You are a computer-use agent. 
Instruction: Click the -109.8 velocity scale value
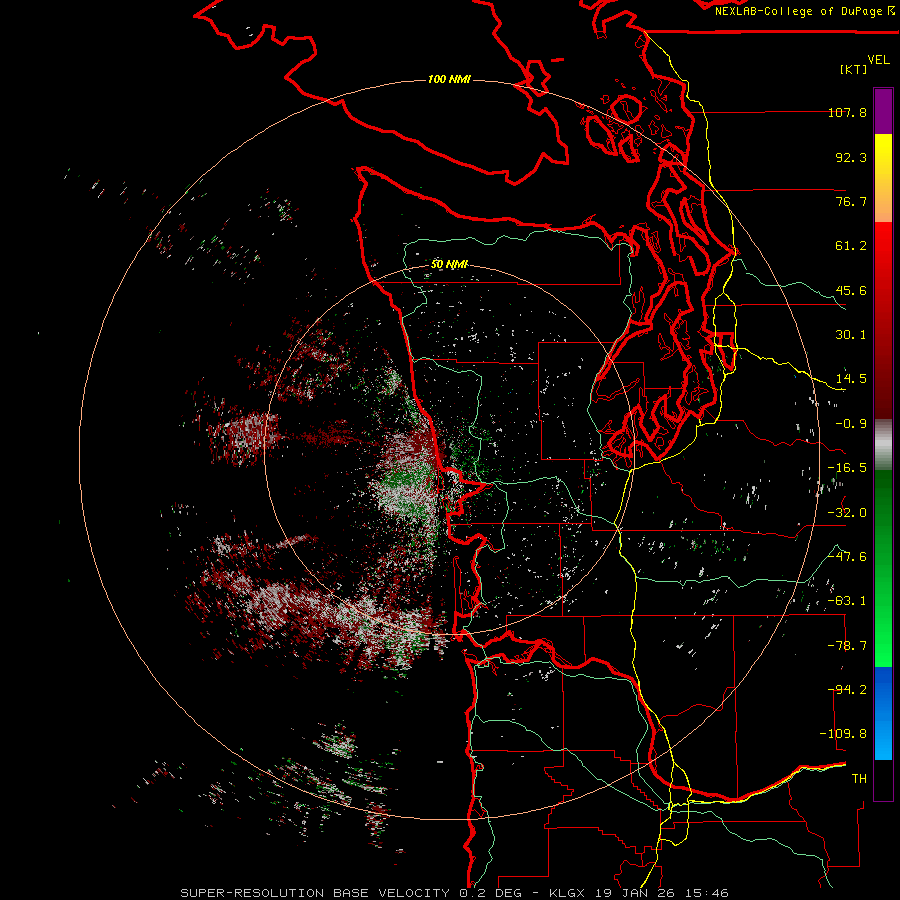(x=843, y=734)
